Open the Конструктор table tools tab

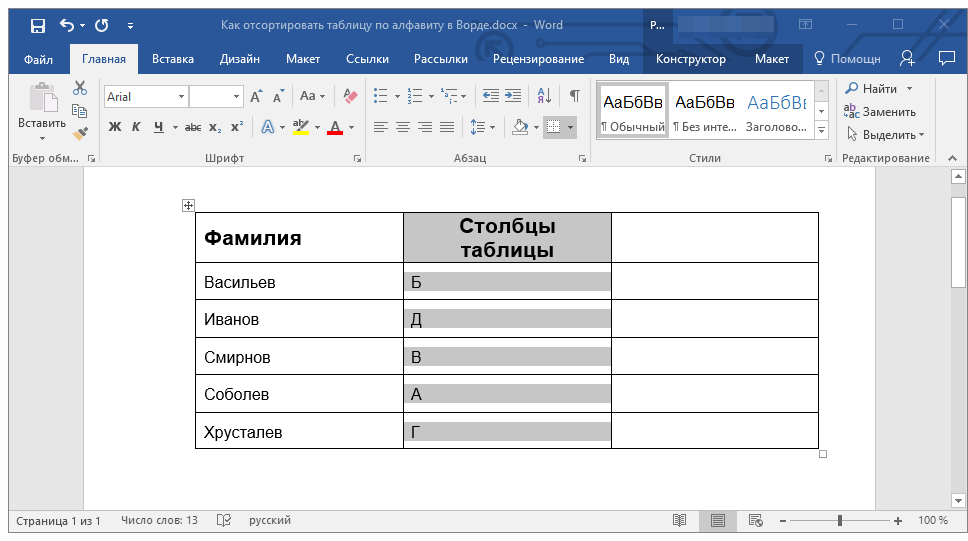691,59
